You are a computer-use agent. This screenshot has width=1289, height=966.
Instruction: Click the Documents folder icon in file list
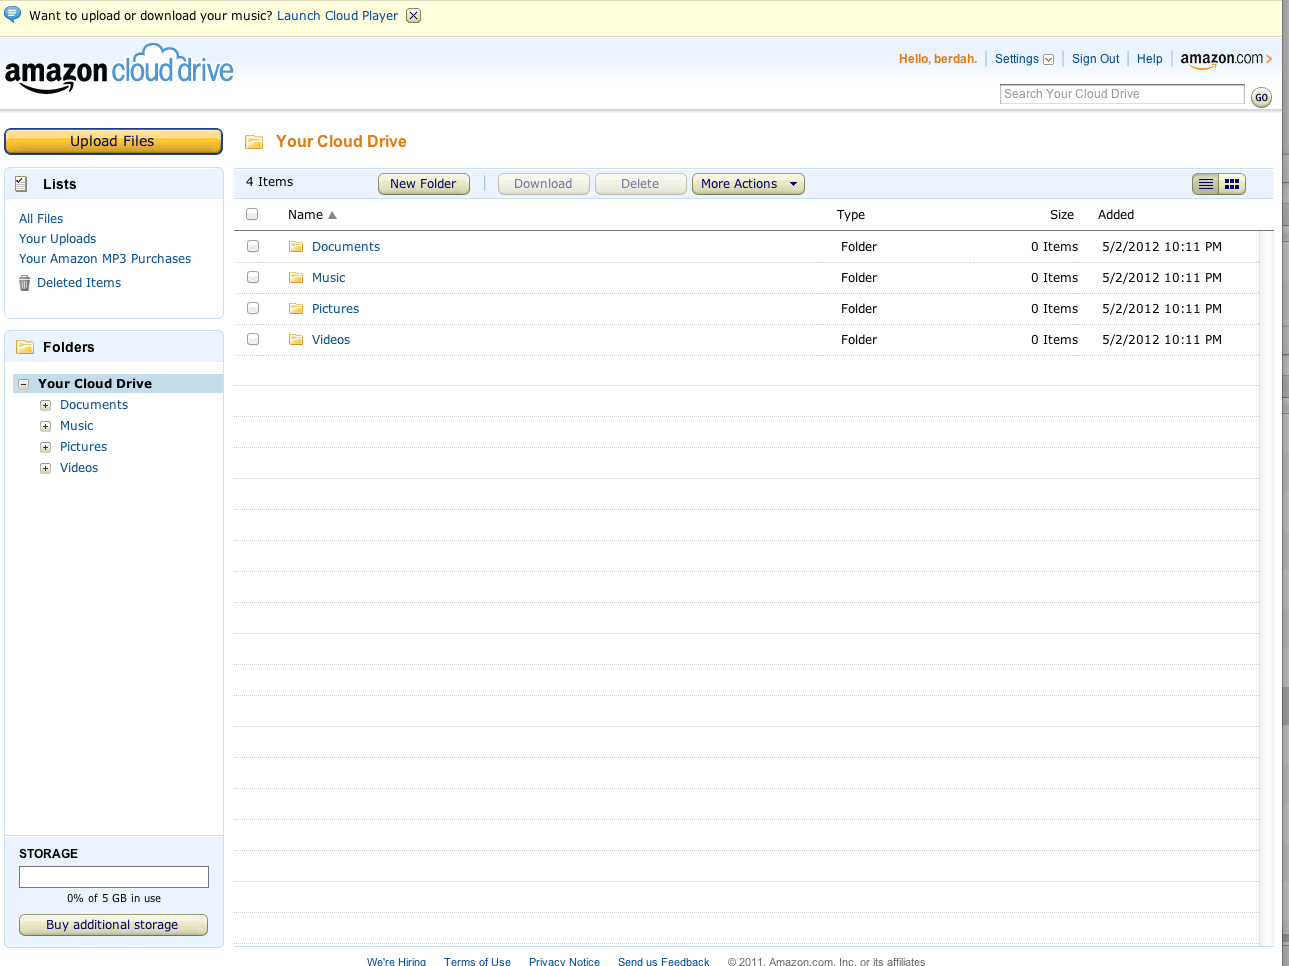pyautogui.click(x=296, y=247)
